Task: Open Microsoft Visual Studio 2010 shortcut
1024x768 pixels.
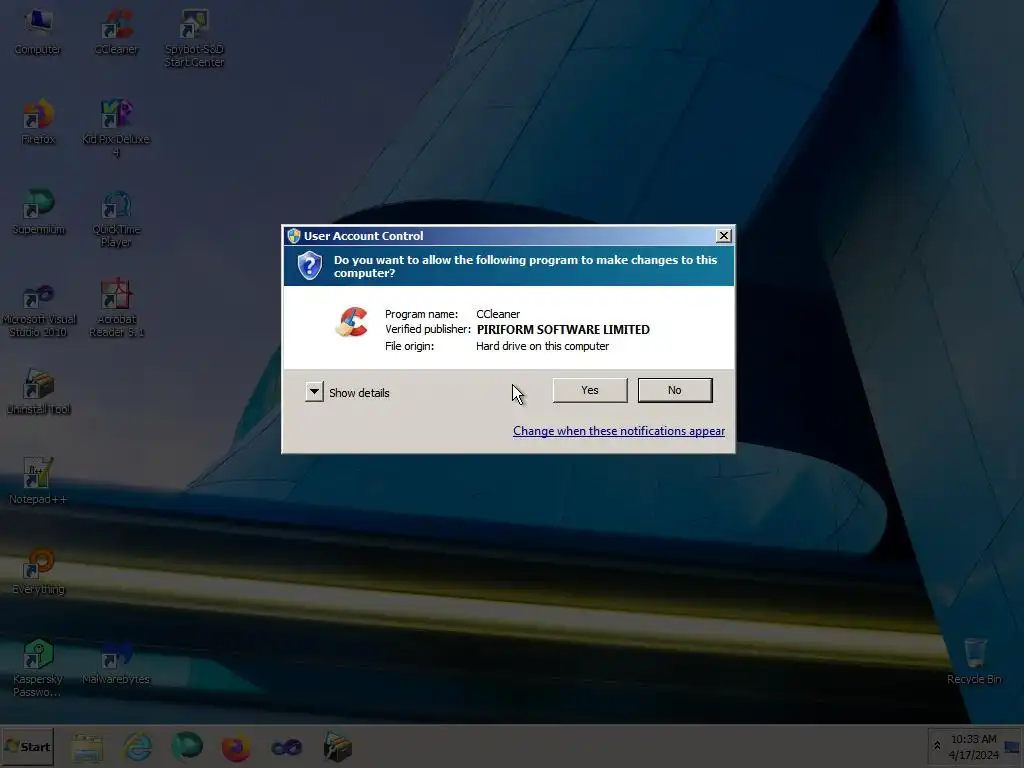Action: [39, 309]
